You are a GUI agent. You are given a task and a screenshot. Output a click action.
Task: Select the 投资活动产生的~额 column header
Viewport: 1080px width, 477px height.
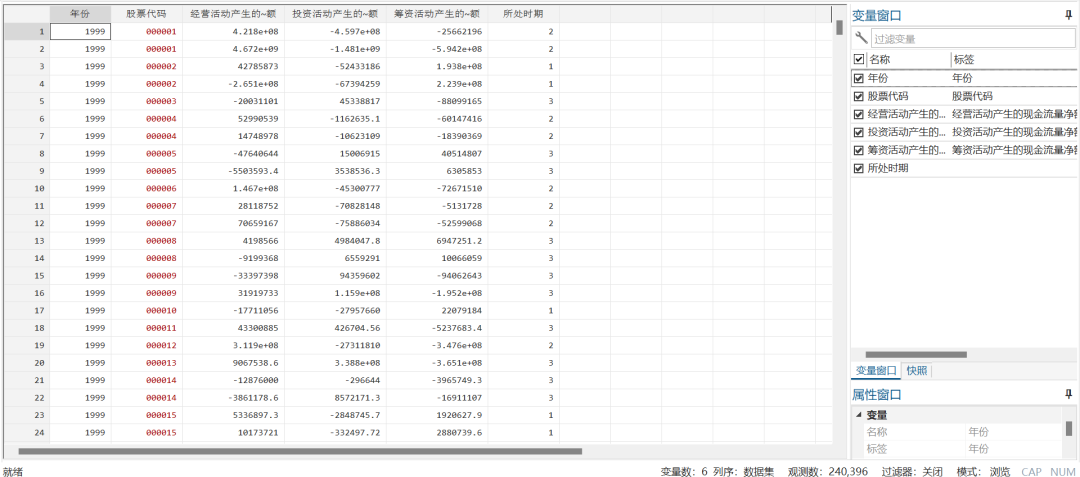click(335, 14)
